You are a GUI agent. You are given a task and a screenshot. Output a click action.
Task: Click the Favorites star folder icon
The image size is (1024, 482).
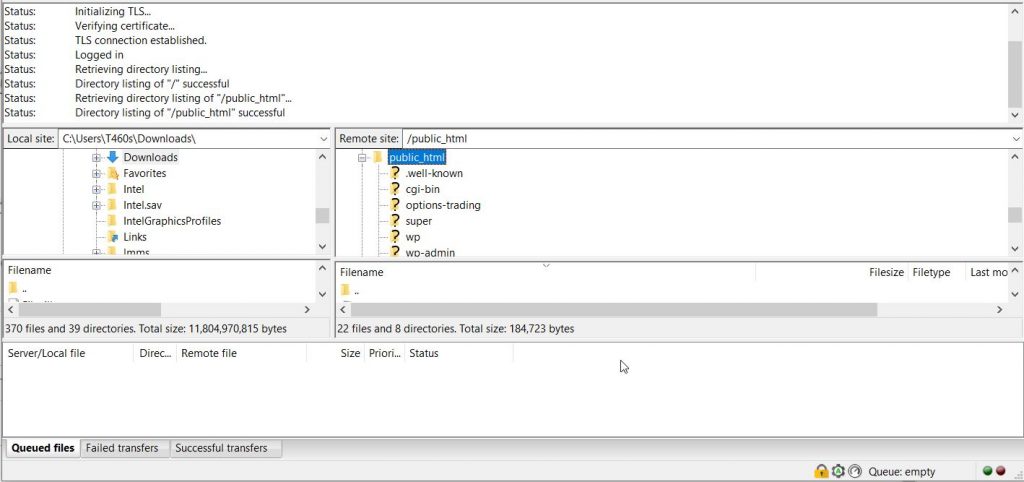click(112, 173)
